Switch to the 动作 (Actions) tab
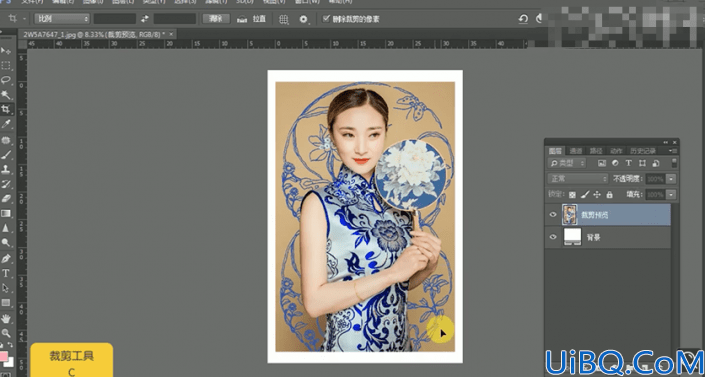The width and height of the screenshot is (705, 377). coord(616,151)
